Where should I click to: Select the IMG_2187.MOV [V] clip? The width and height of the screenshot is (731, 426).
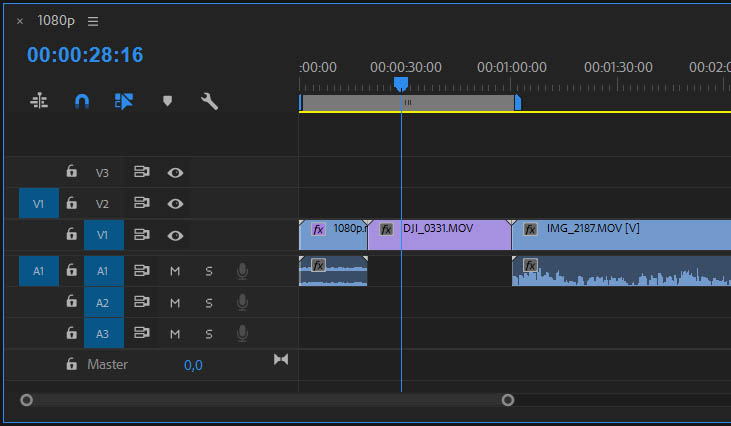(x=621, y=235)
